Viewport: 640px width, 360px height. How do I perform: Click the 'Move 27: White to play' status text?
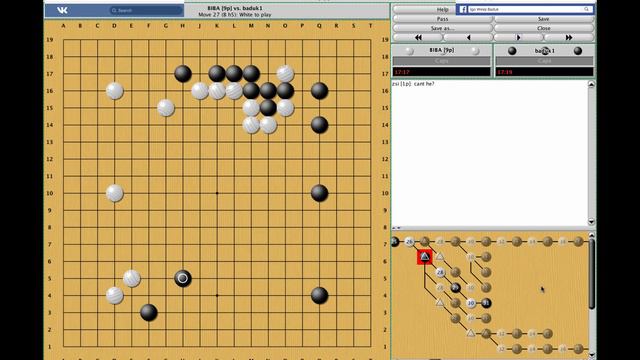tap(235, 15)
